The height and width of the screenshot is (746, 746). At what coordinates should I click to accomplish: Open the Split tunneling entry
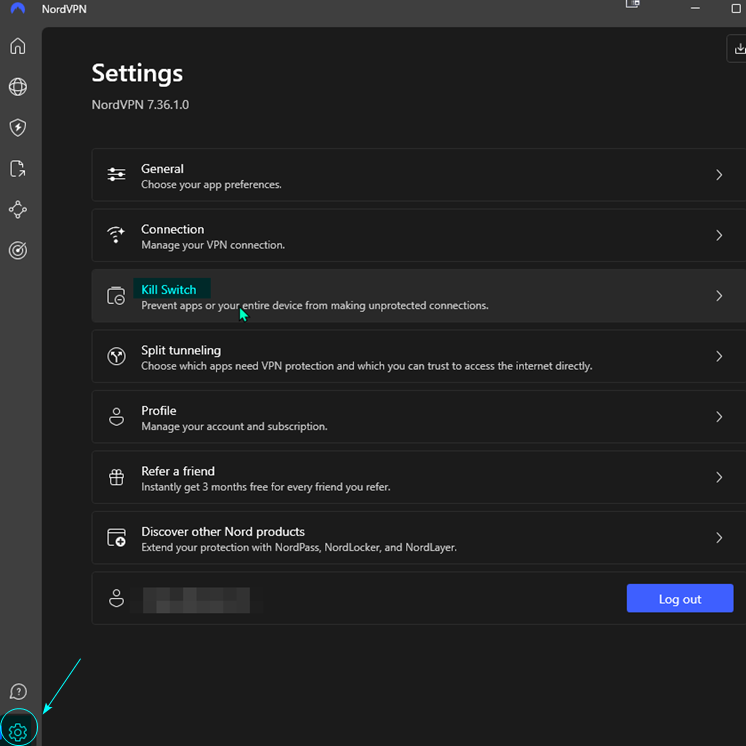click(419, 356)
